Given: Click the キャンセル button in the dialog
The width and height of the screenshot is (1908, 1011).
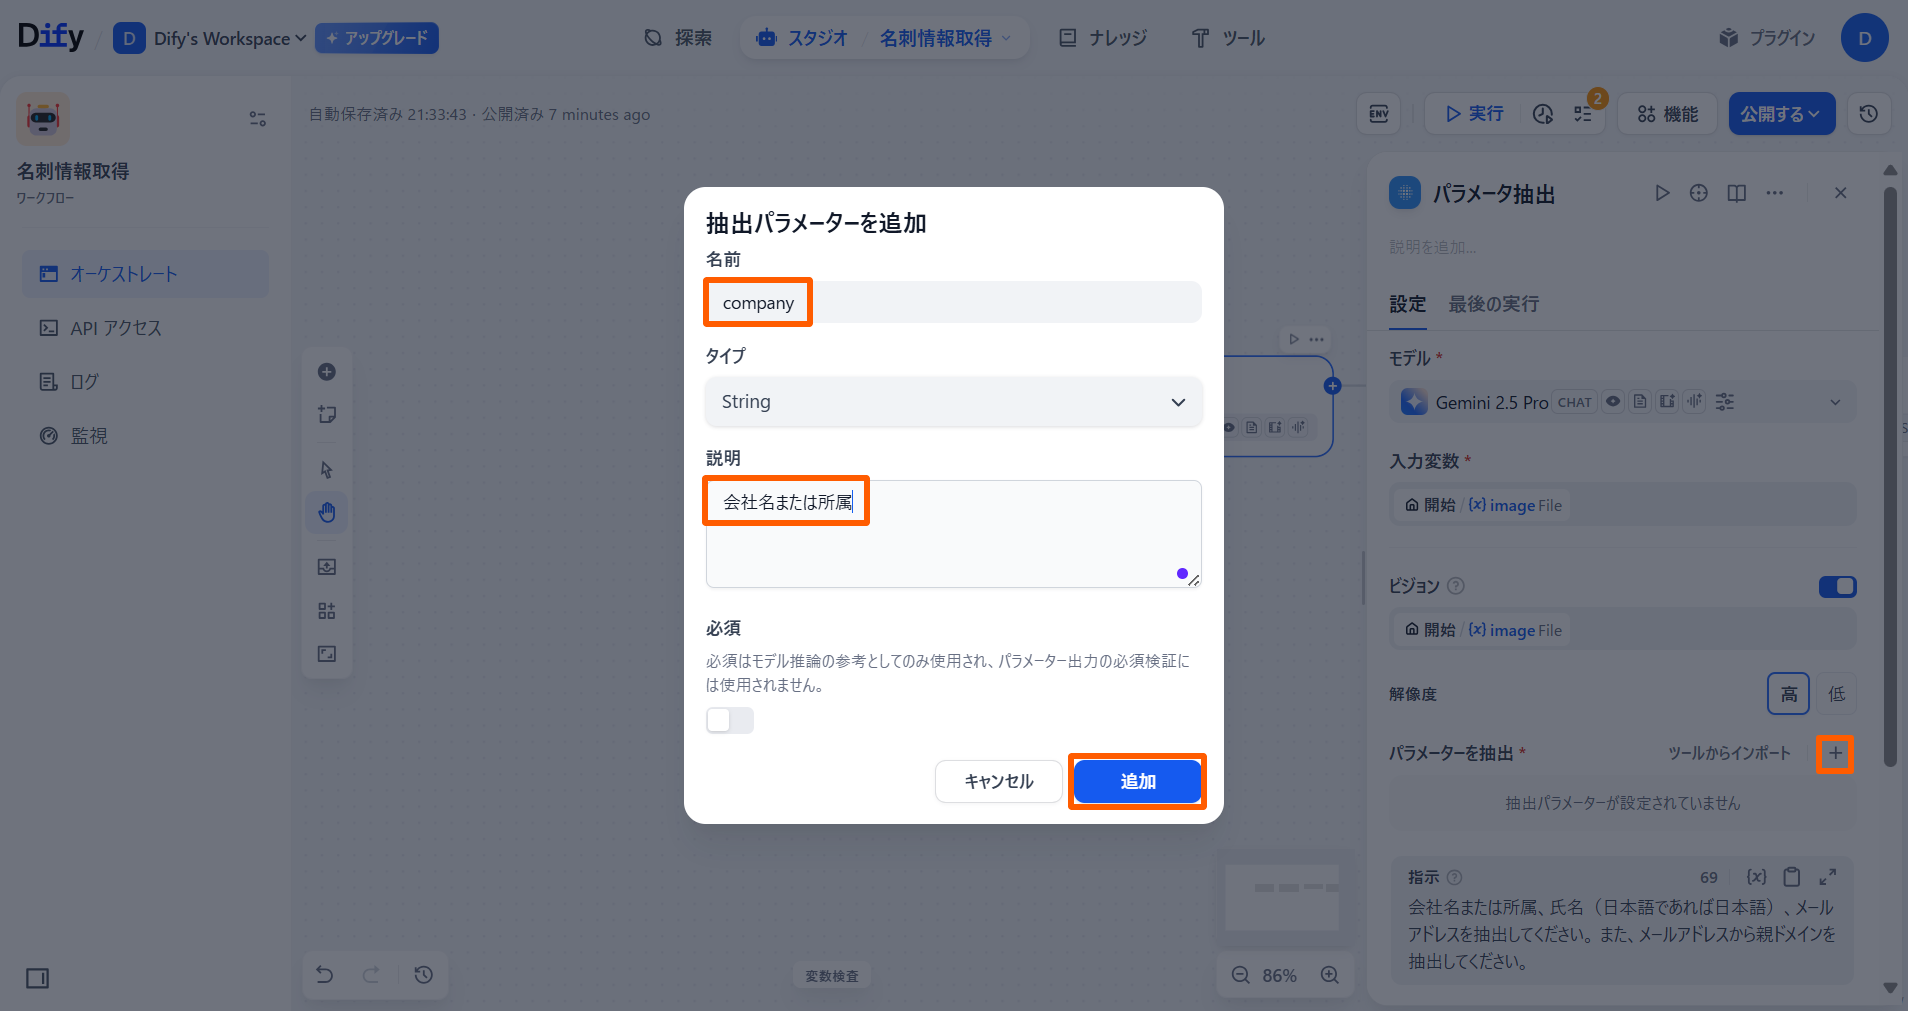Looking at the screenshot, I should pyautogui.click(x=997, y=781).
